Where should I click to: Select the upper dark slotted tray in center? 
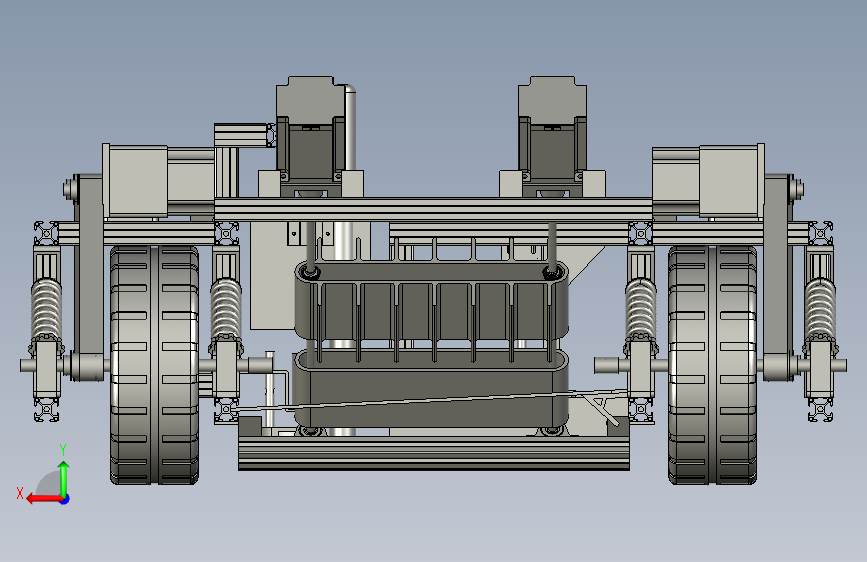coord(431,301)
